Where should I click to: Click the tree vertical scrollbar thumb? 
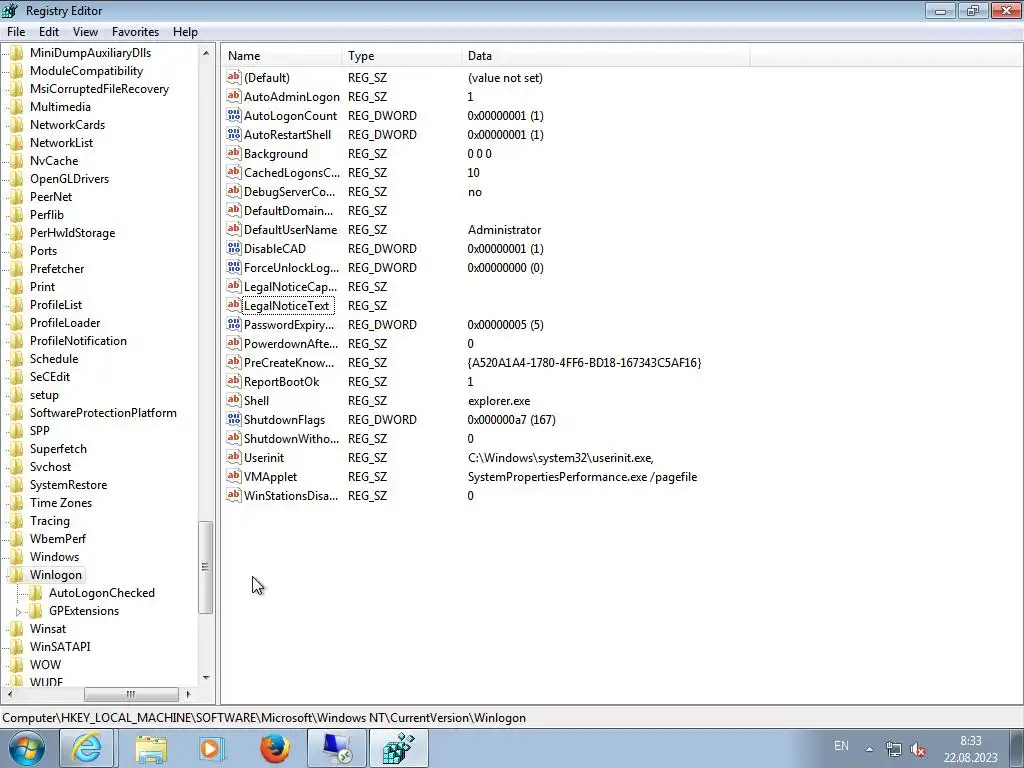(206, 567)
